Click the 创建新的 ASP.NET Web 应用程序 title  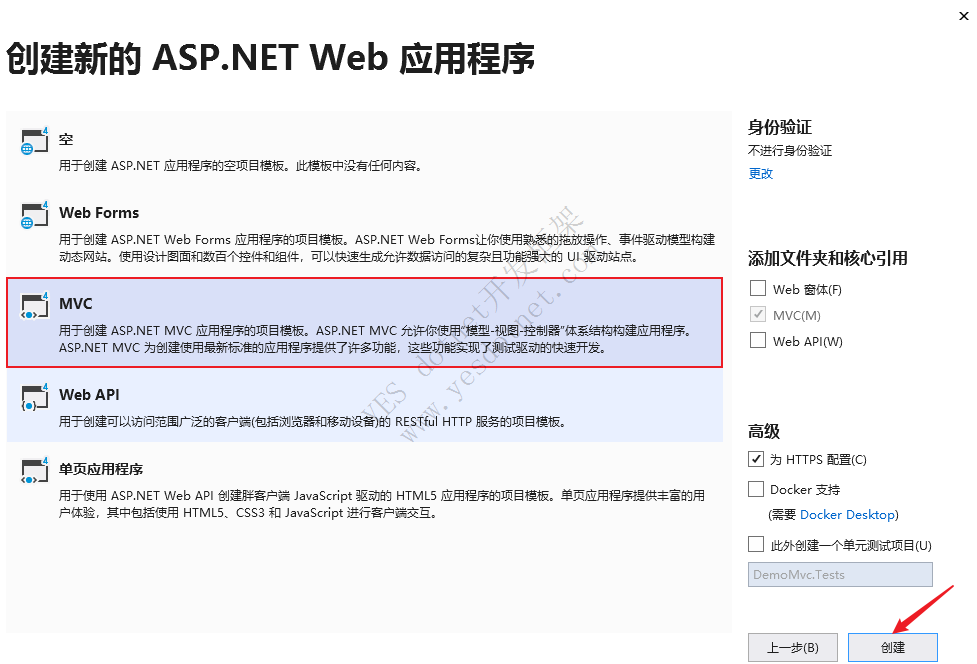click(270, 59)
